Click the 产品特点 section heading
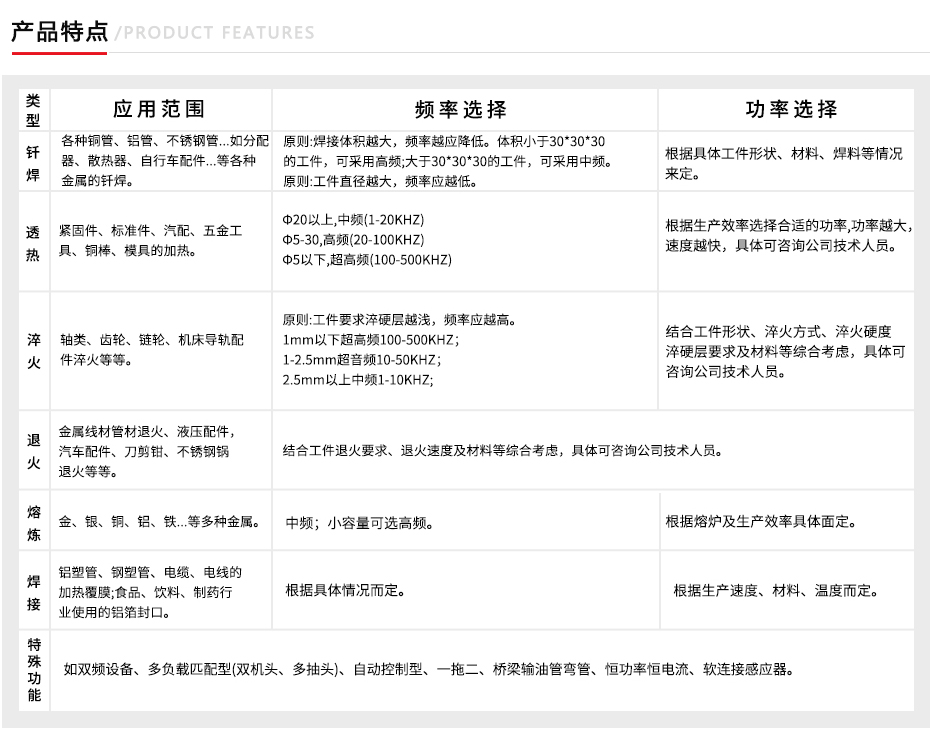Screen dimensions: 930x742 tap(59, 31)
